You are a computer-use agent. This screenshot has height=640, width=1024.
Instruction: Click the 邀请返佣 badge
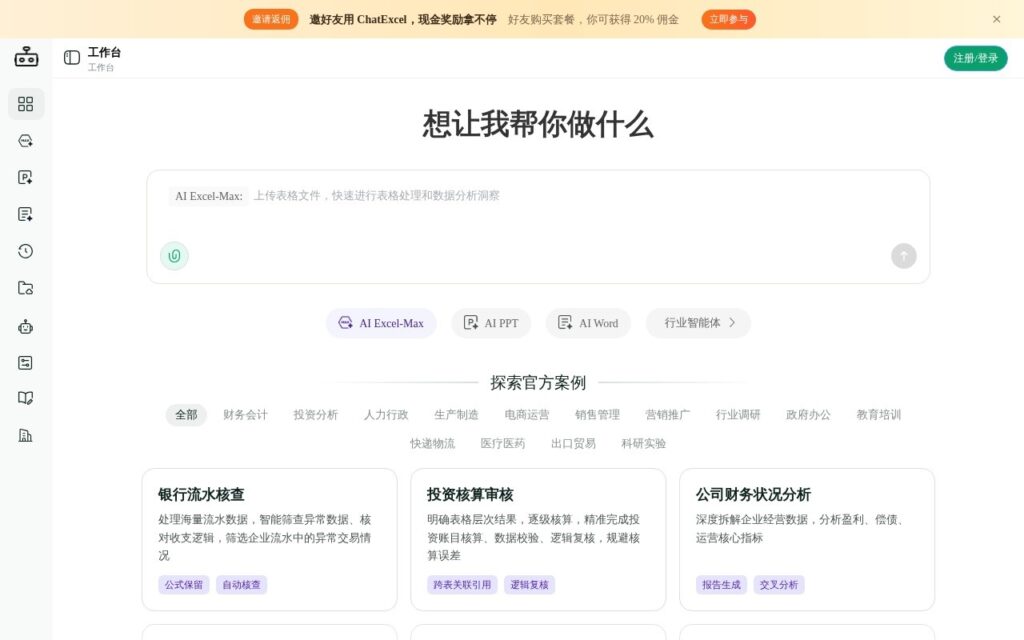pos(271,19)
